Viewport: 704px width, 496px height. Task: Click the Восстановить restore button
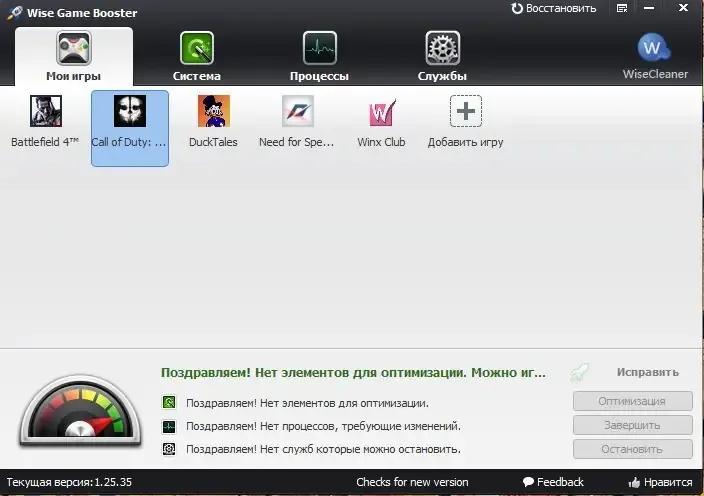coord(554,8)
